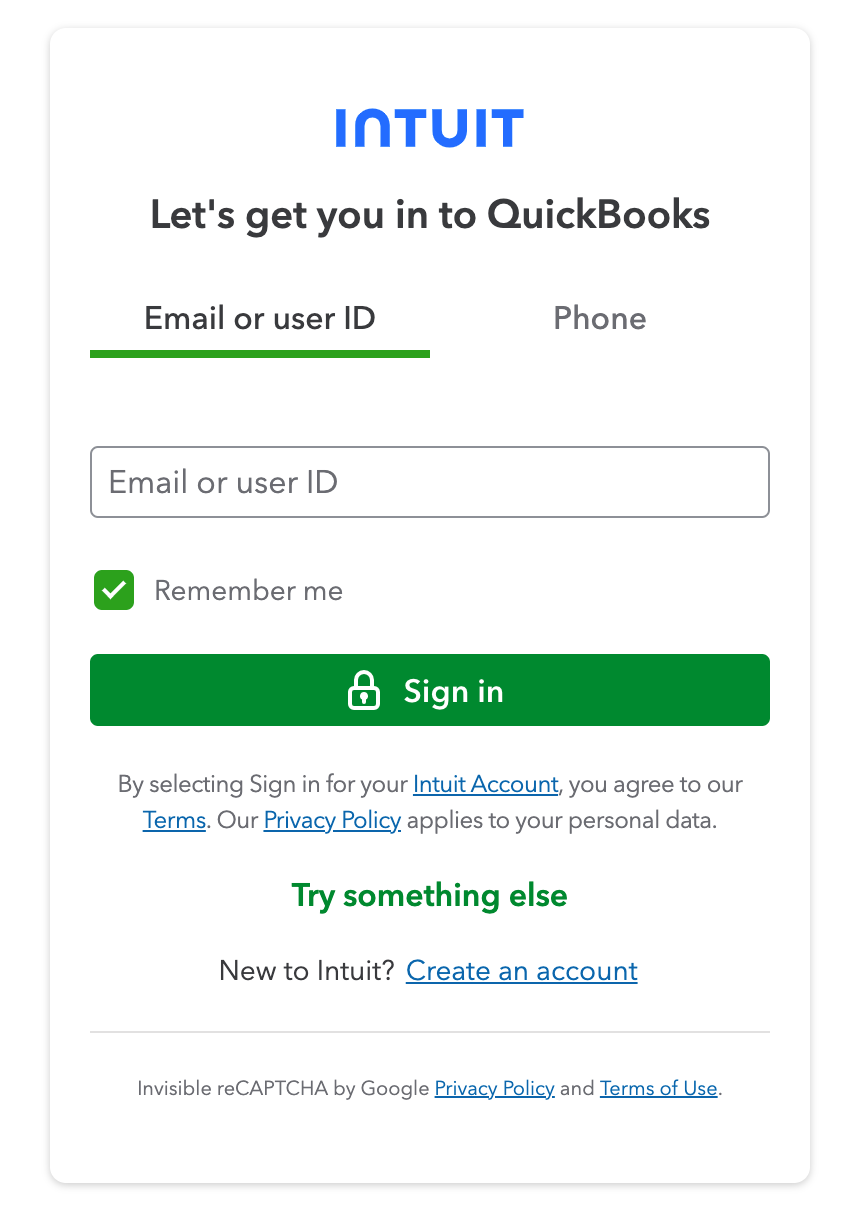
Task: Open the reCAPTCHA Privacy Policy link
Action: (x=494, y=1088)
